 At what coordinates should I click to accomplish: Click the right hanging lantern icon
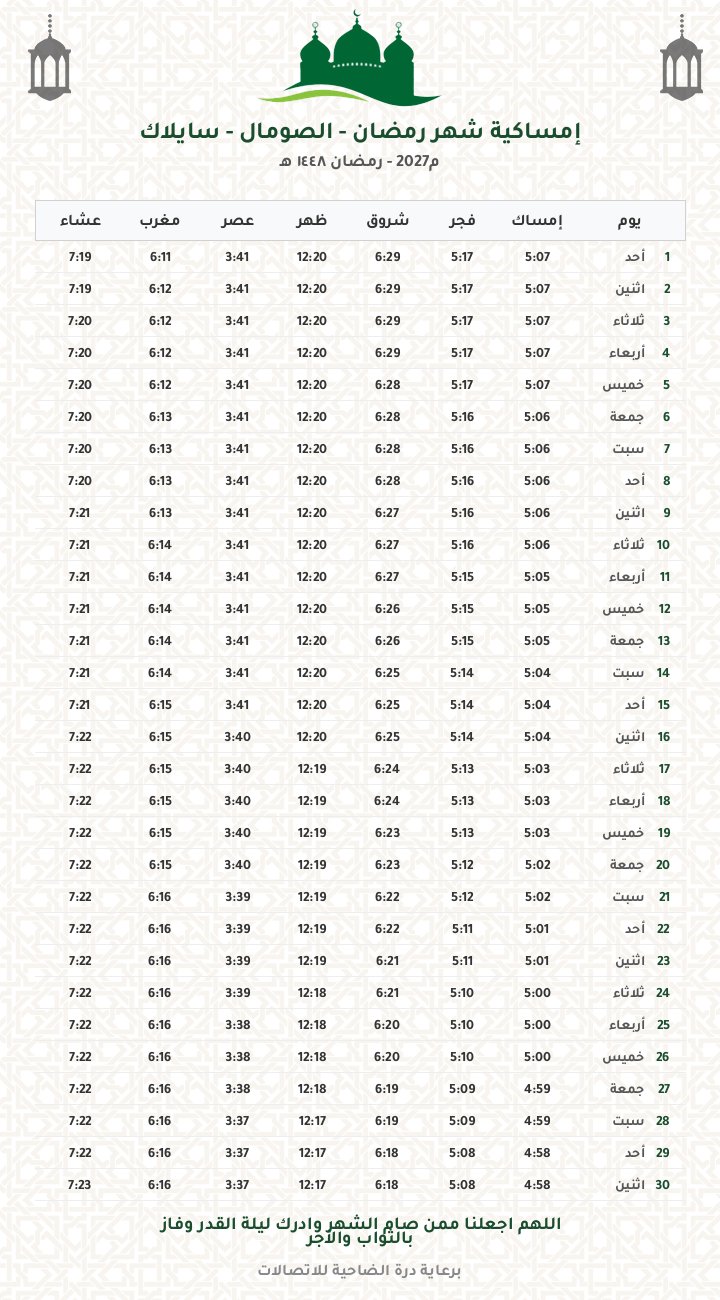(679, 58)
